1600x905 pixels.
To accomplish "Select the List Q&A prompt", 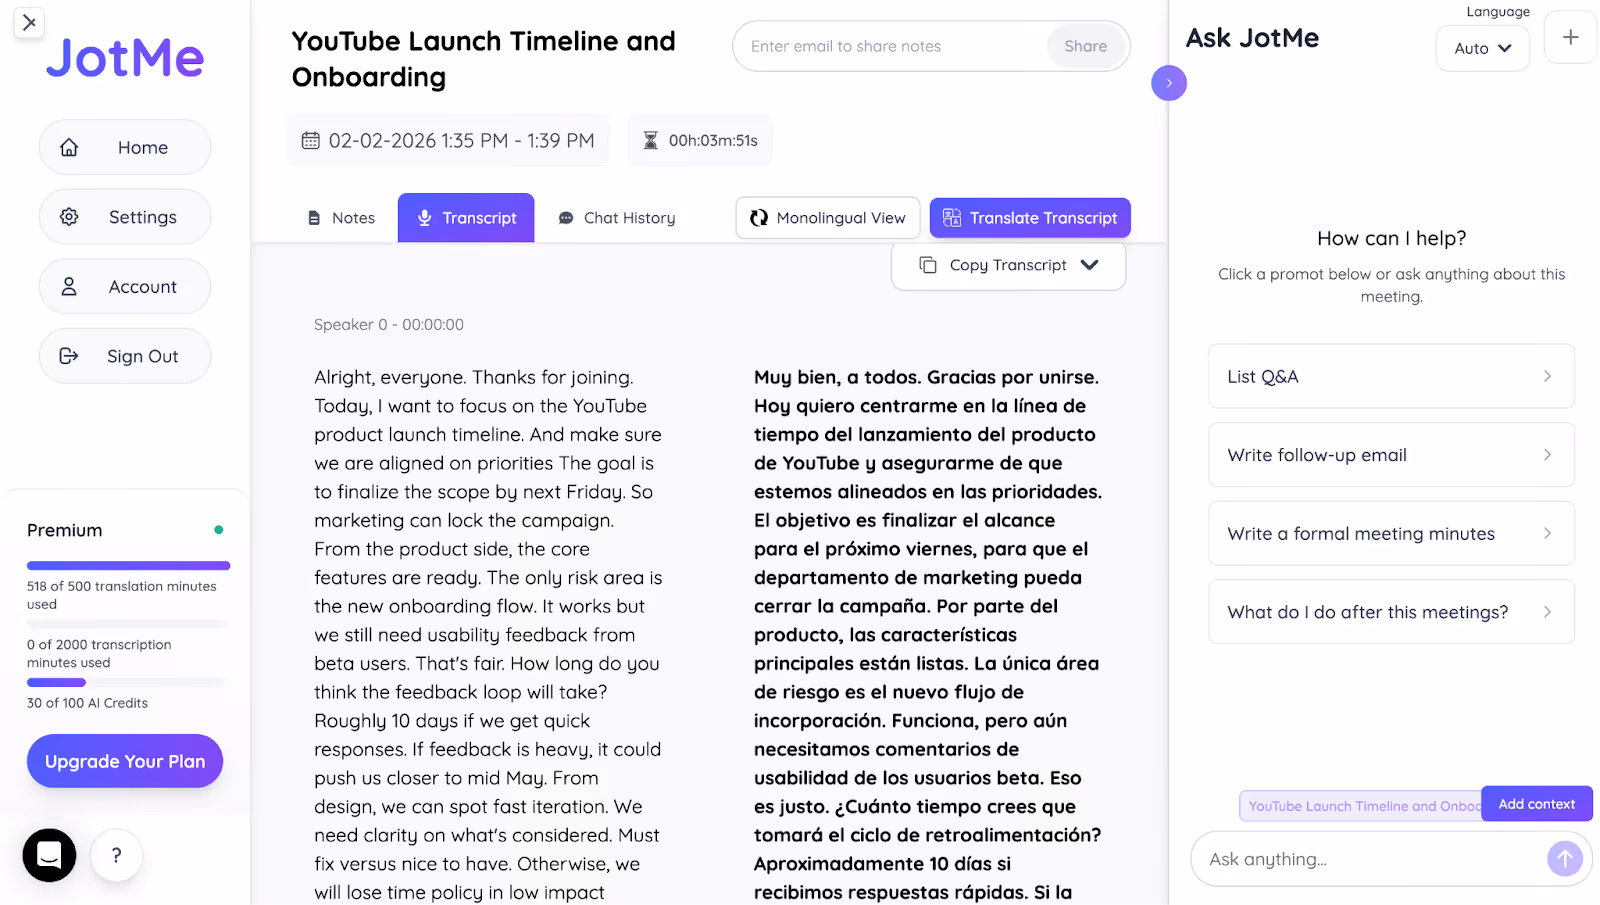I will pos(1391,376).
